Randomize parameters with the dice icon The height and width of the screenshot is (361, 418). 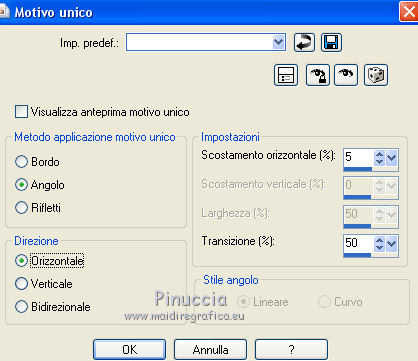pos(376,75)
